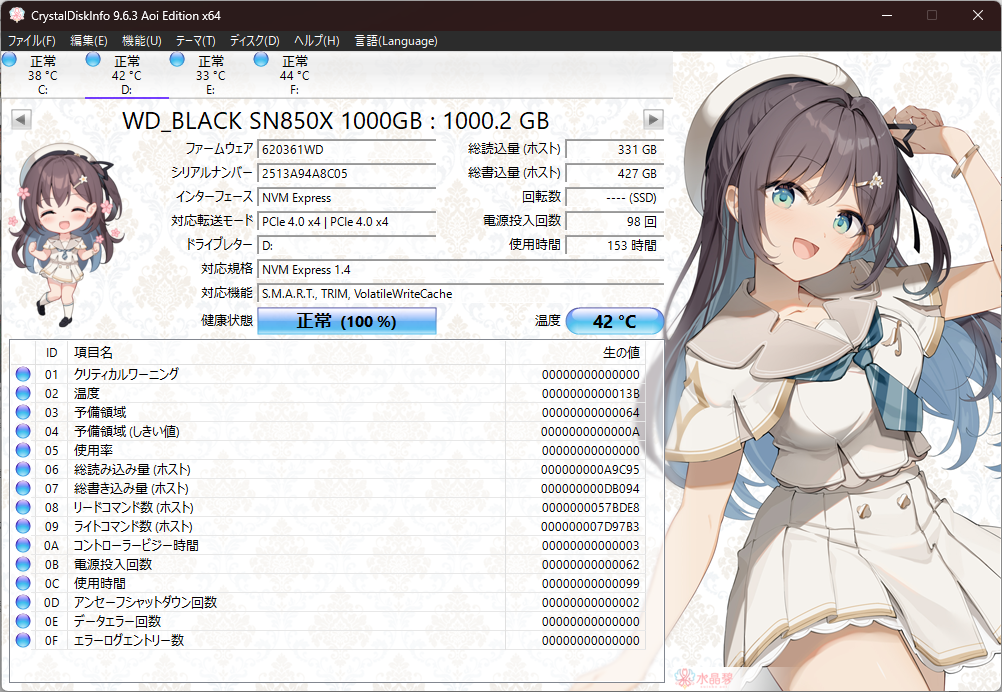Viewport: 1002px width, 692px height.
Task: Click total host reads value 331 GB
Action: pos(615,150)
